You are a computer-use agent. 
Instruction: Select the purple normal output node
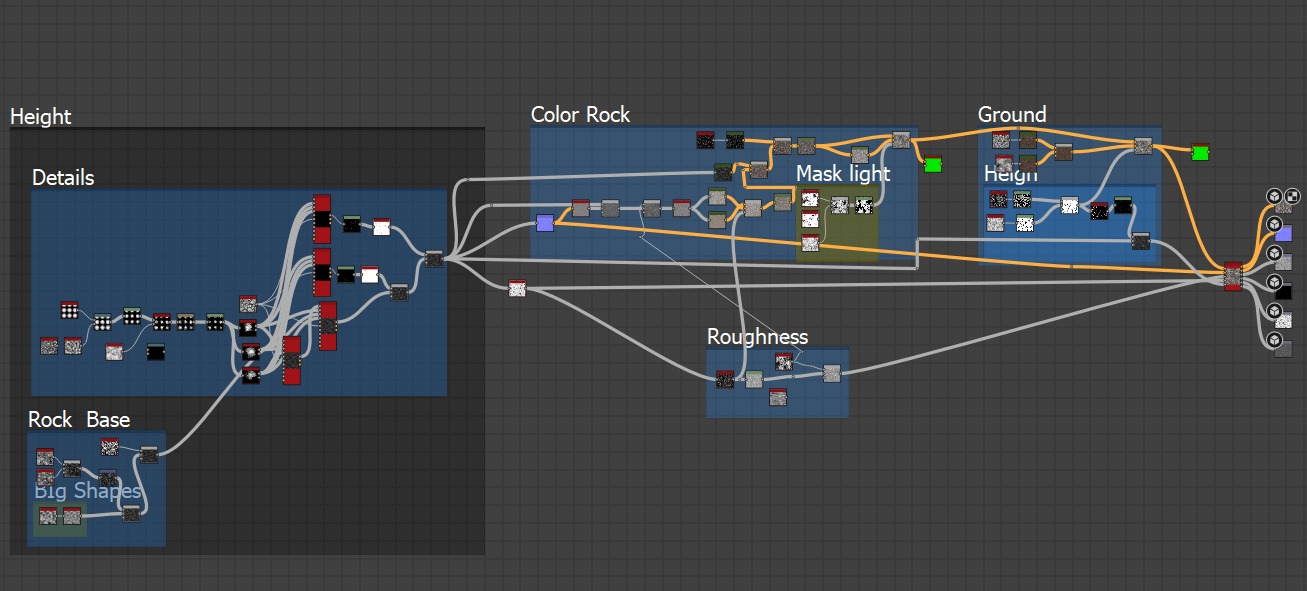click(x=1284, y=234)
